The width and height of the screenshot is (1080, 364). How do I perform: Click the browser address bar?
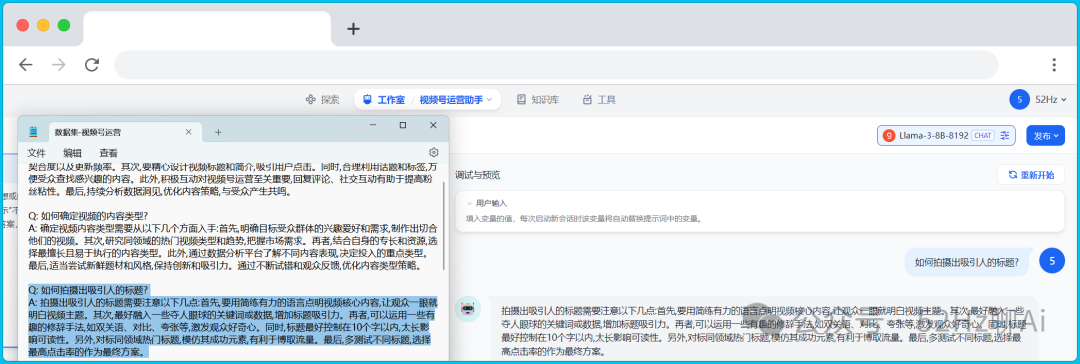click(556, 65)
